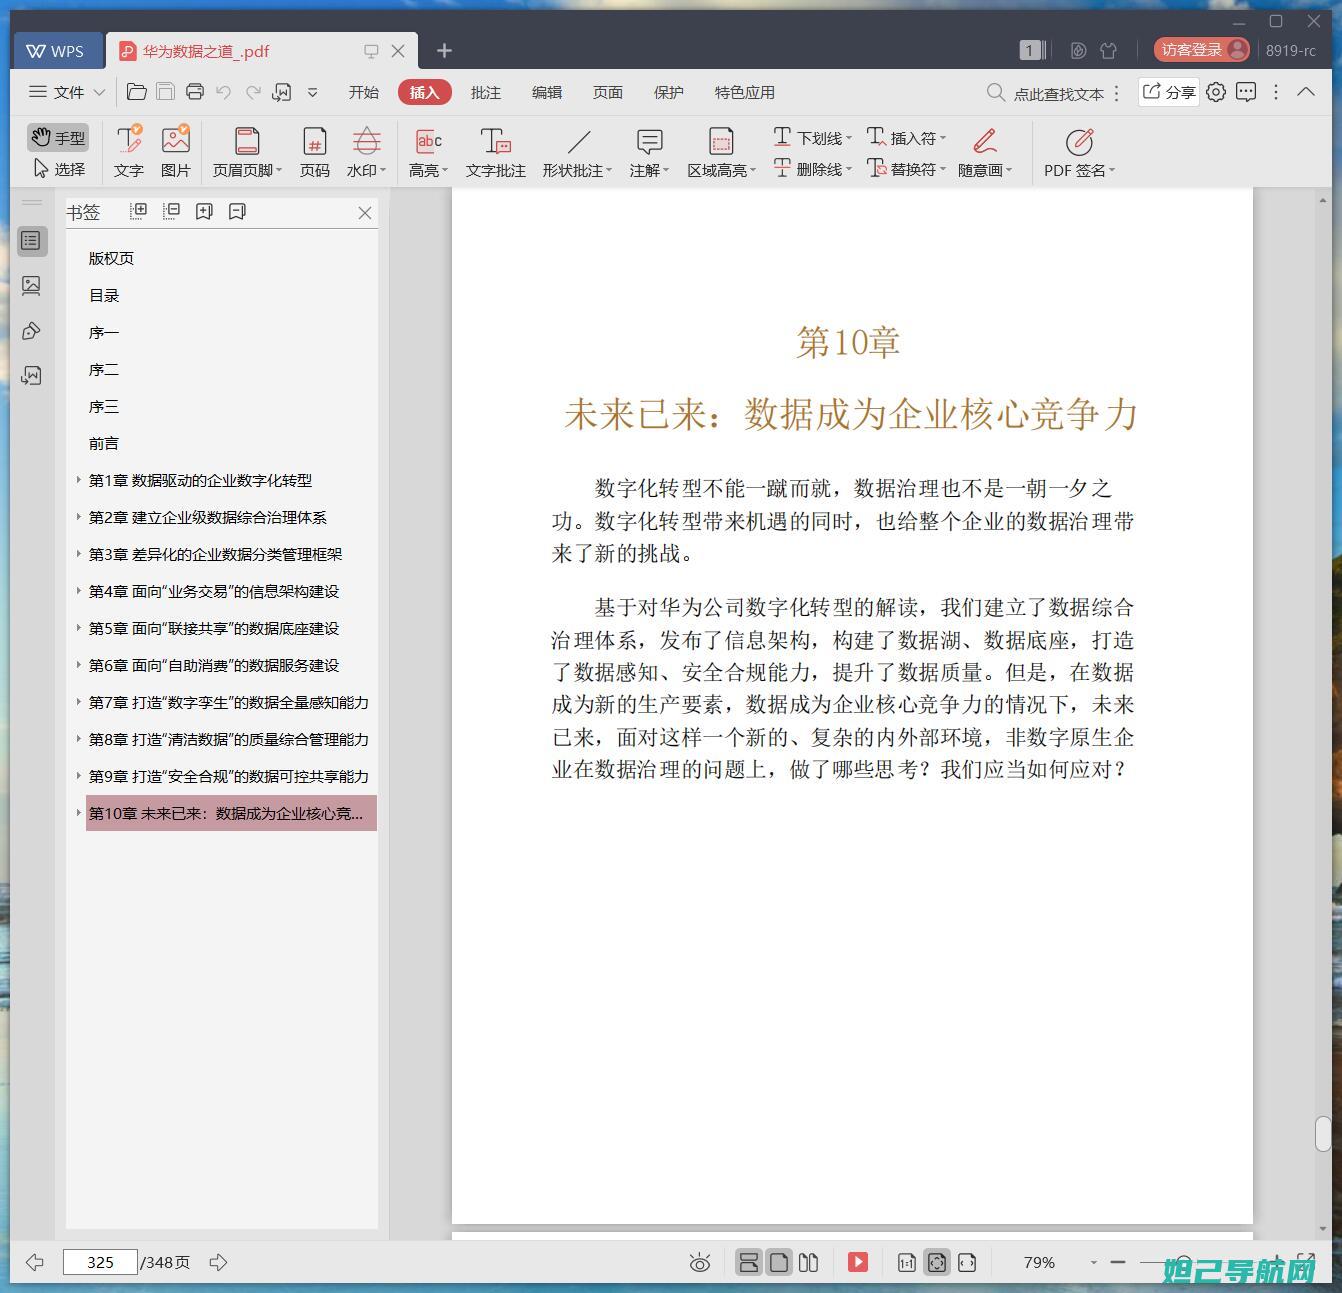Choose the 插入符 insert-caret tool
The height and width of the screenshot is (1293, 1342).
[x=906, y=137]
